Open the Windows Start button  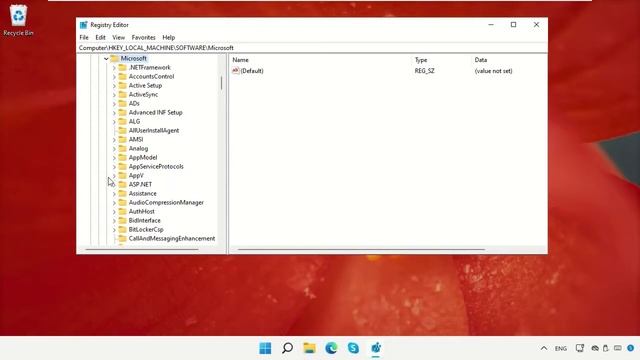[265, 348]
